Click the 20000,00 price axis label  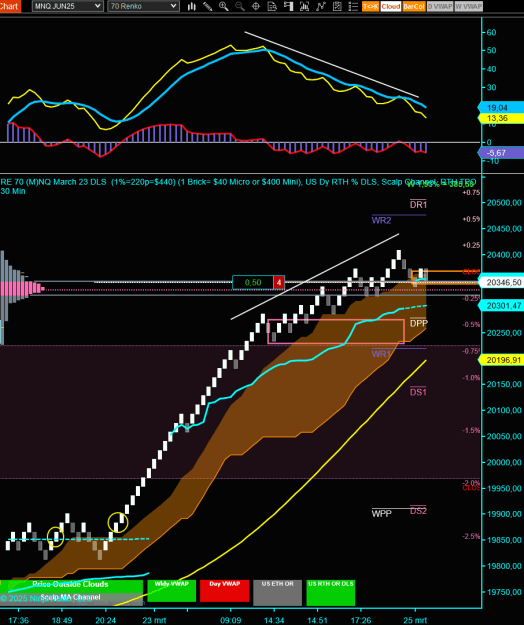504,462
